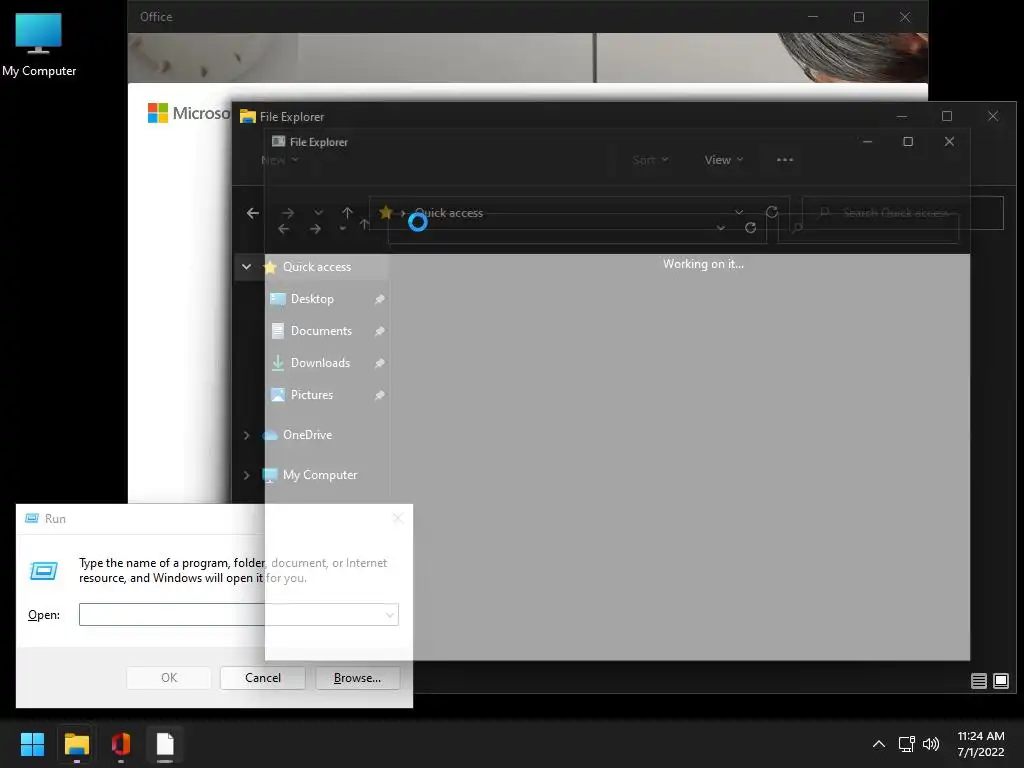Screen dimensions: 1024x768
Task: Click Browse... in the Run dialog
Action: (x=357, y=678)
